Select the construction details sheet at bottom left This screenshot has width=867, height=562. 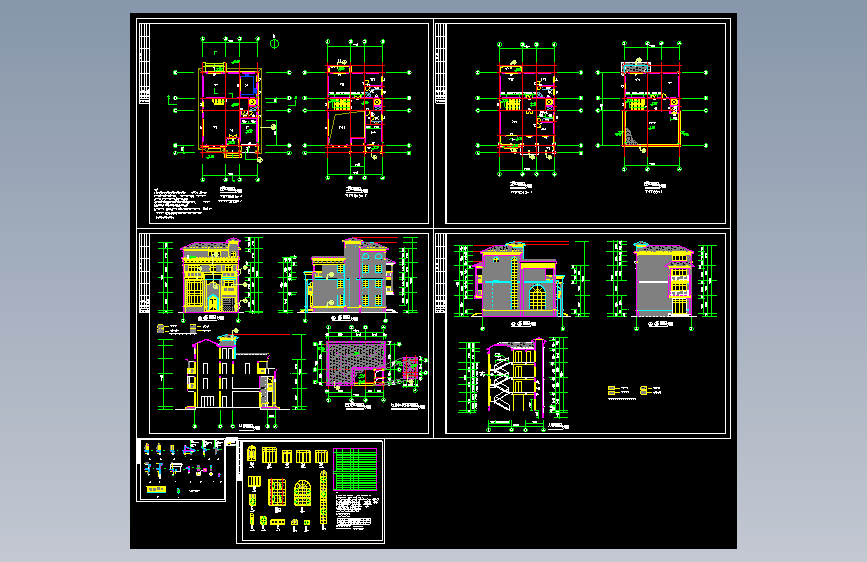point(181,470)
